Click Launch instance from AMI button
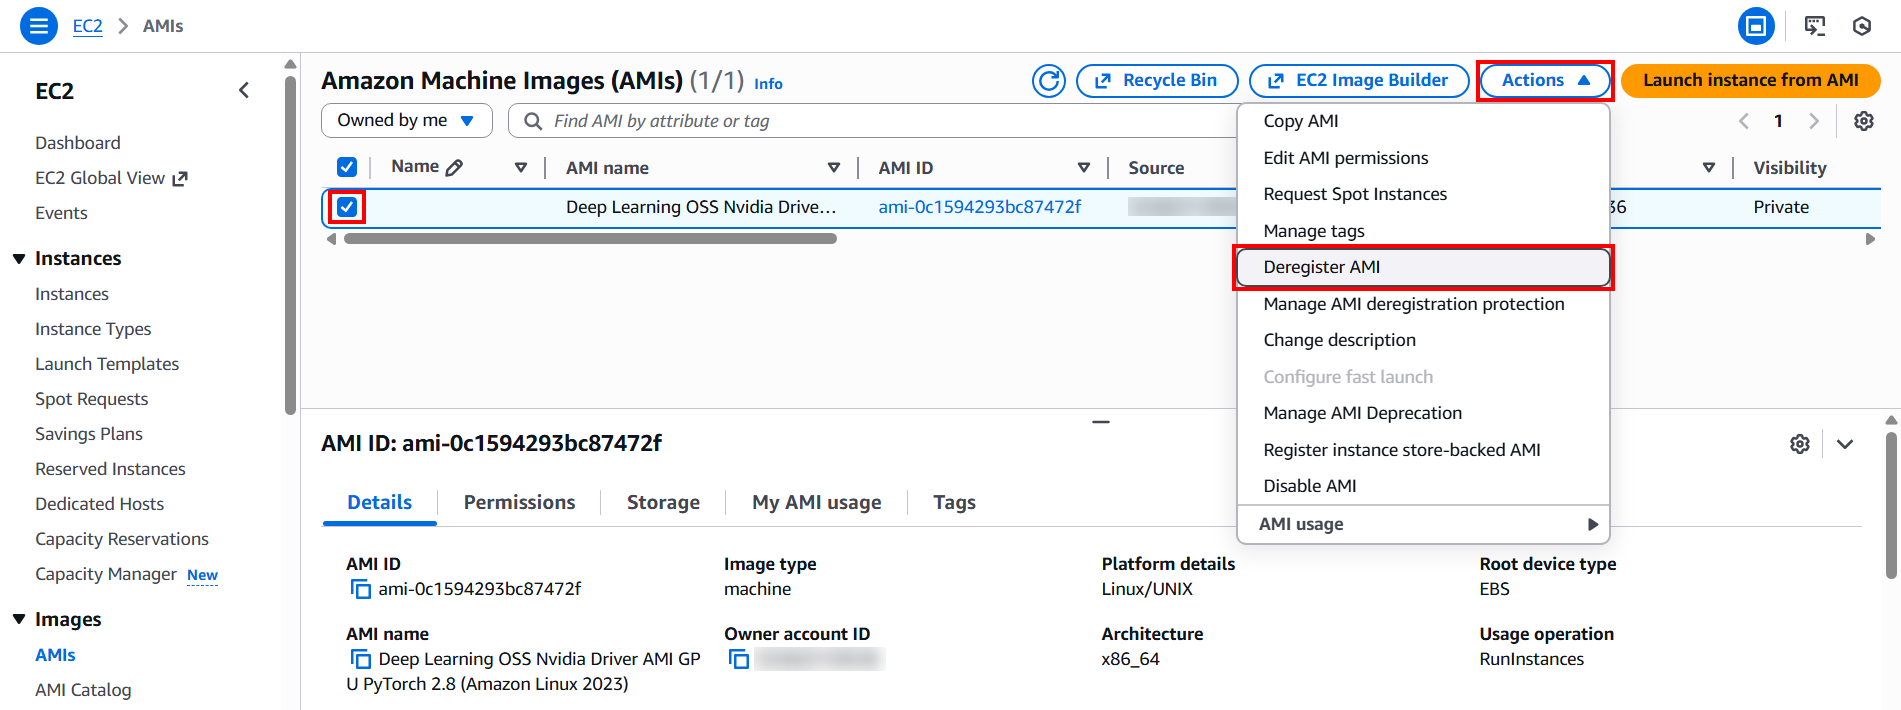Viewport: 1901px width, 710px height. [x=1750, y=80]
